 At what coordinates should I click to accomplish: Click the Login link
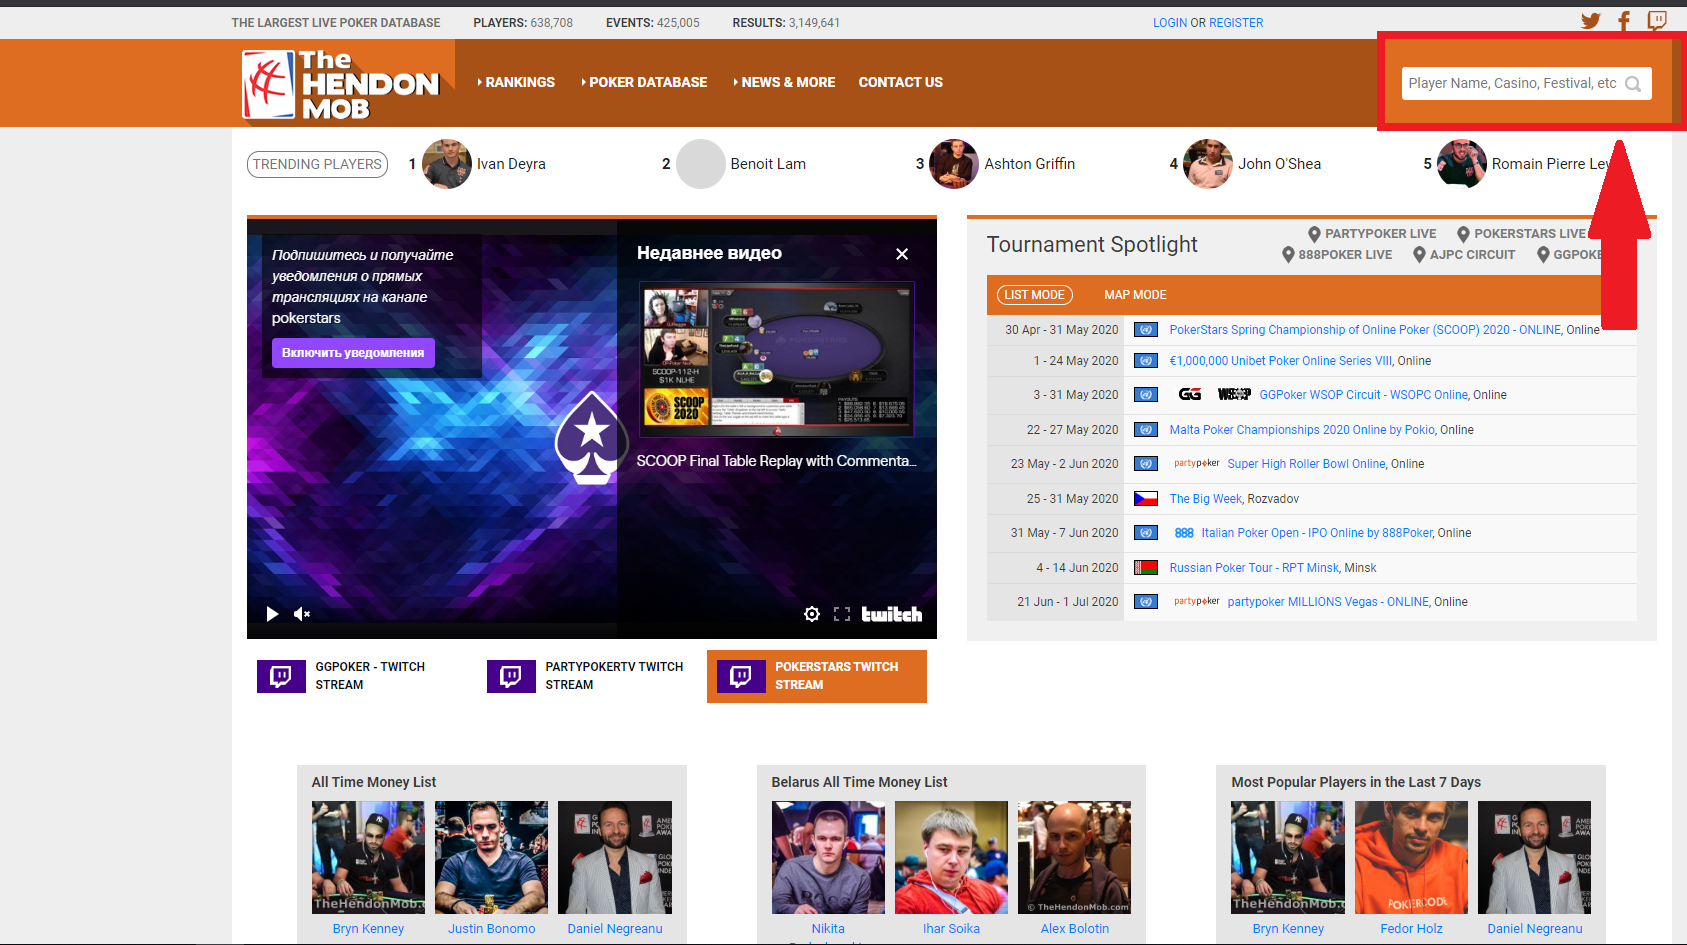1169,22
